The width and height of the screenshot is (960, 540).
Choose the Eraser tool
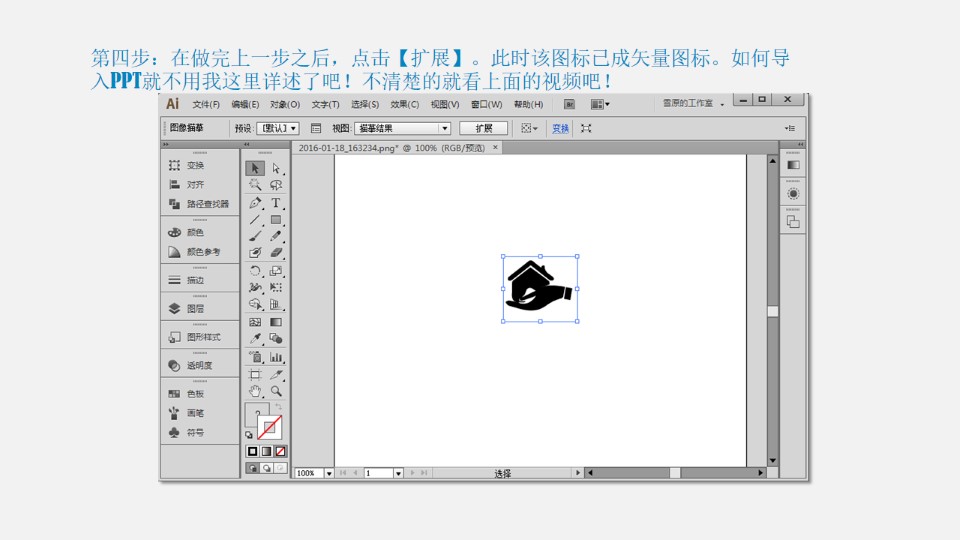click(276, 253)
